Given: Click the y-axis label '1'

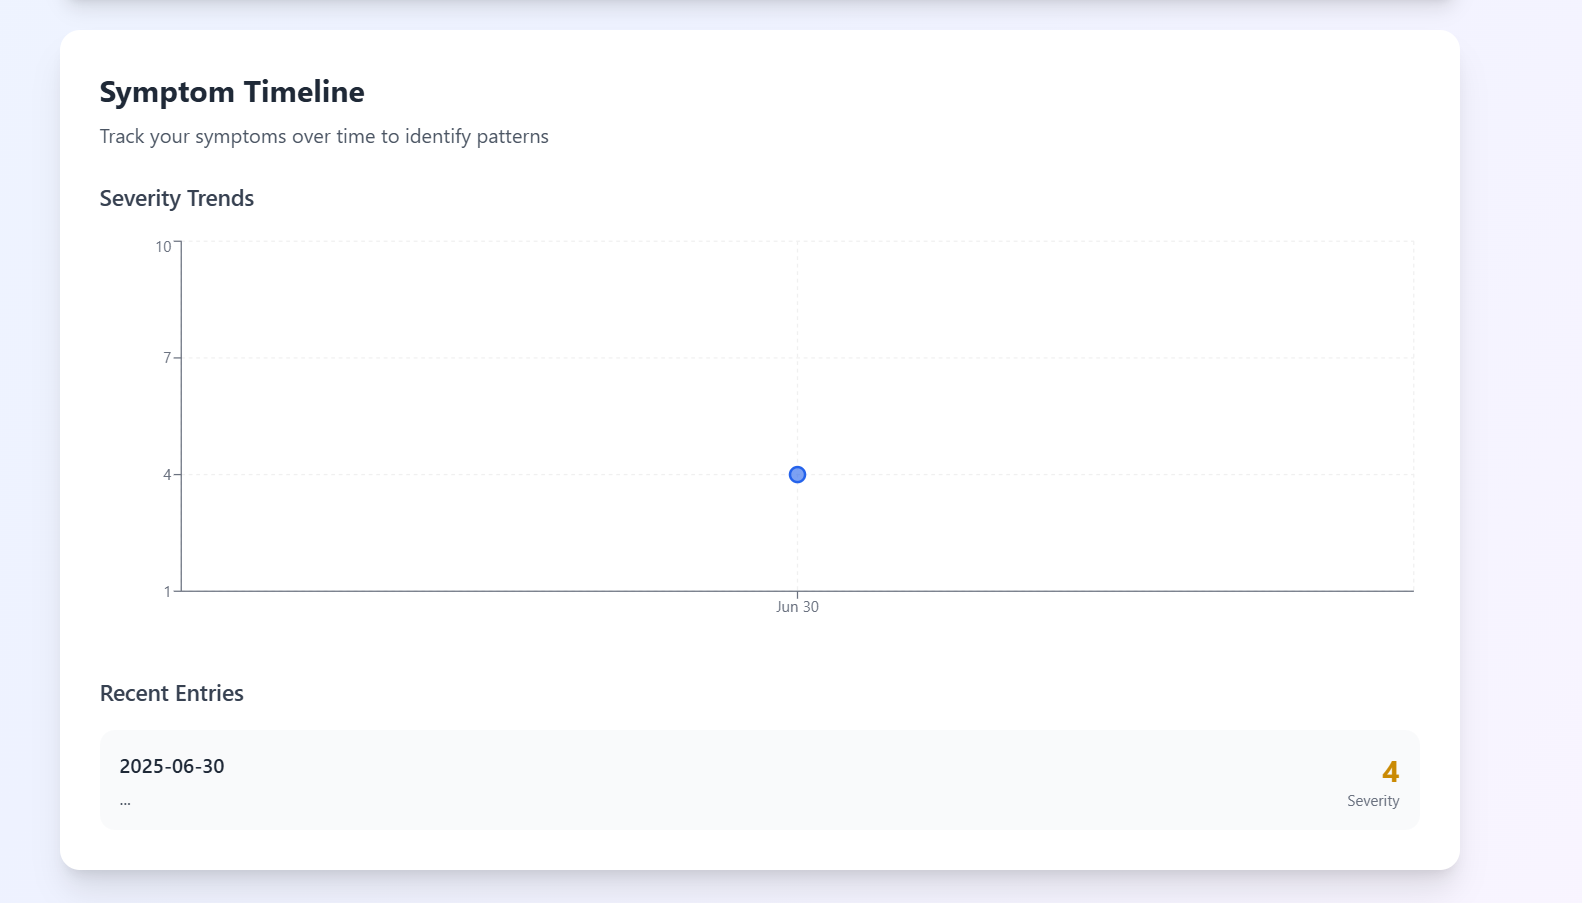Looking at the screenshot, I should [x=167, y=591].
